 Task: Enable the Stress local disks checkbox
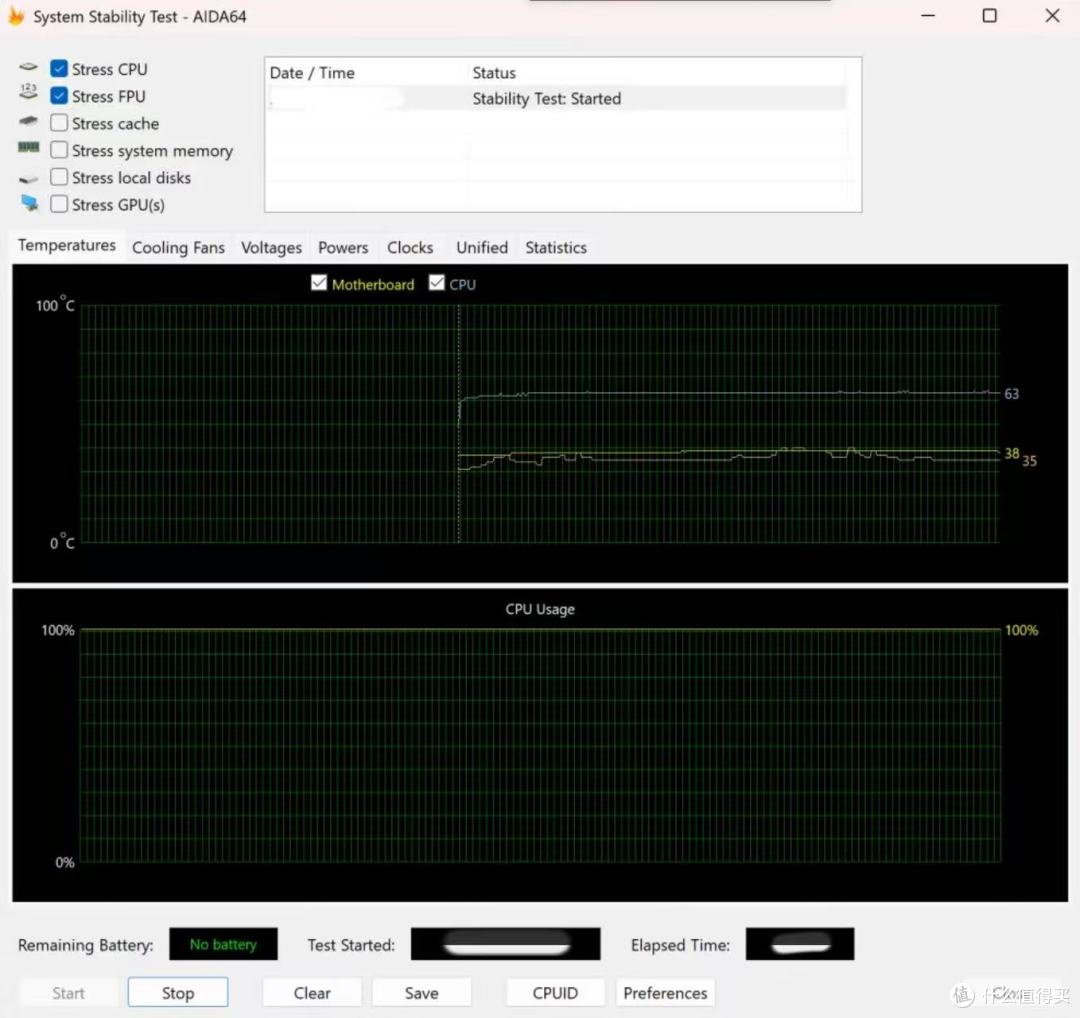(x=59, y=177)
